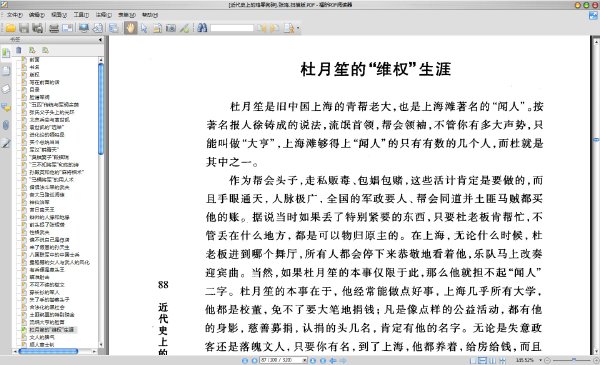Select the Hand tool
The height and width of the screenshot is (365, 600).
130,28
